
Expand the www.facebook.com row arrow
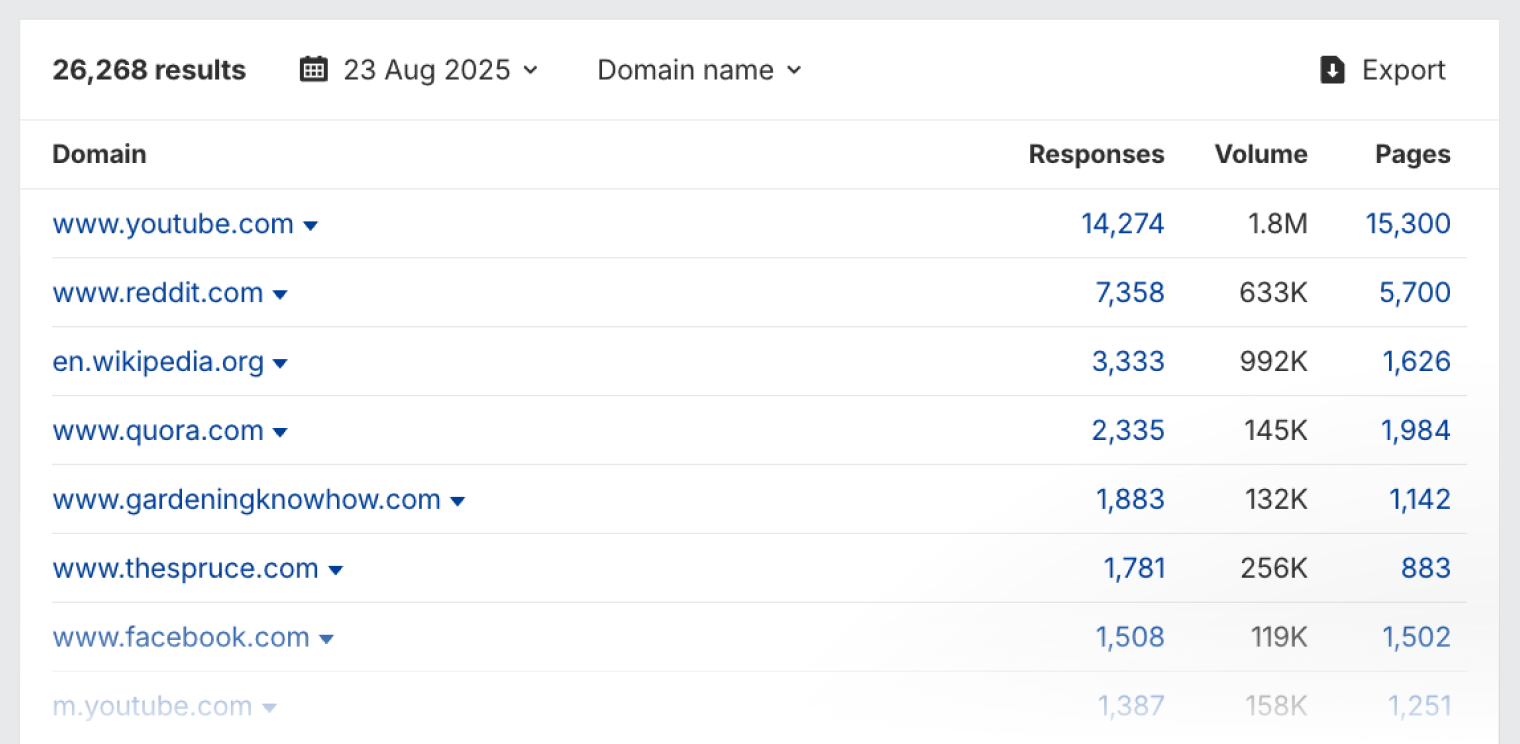click(326, 640)
